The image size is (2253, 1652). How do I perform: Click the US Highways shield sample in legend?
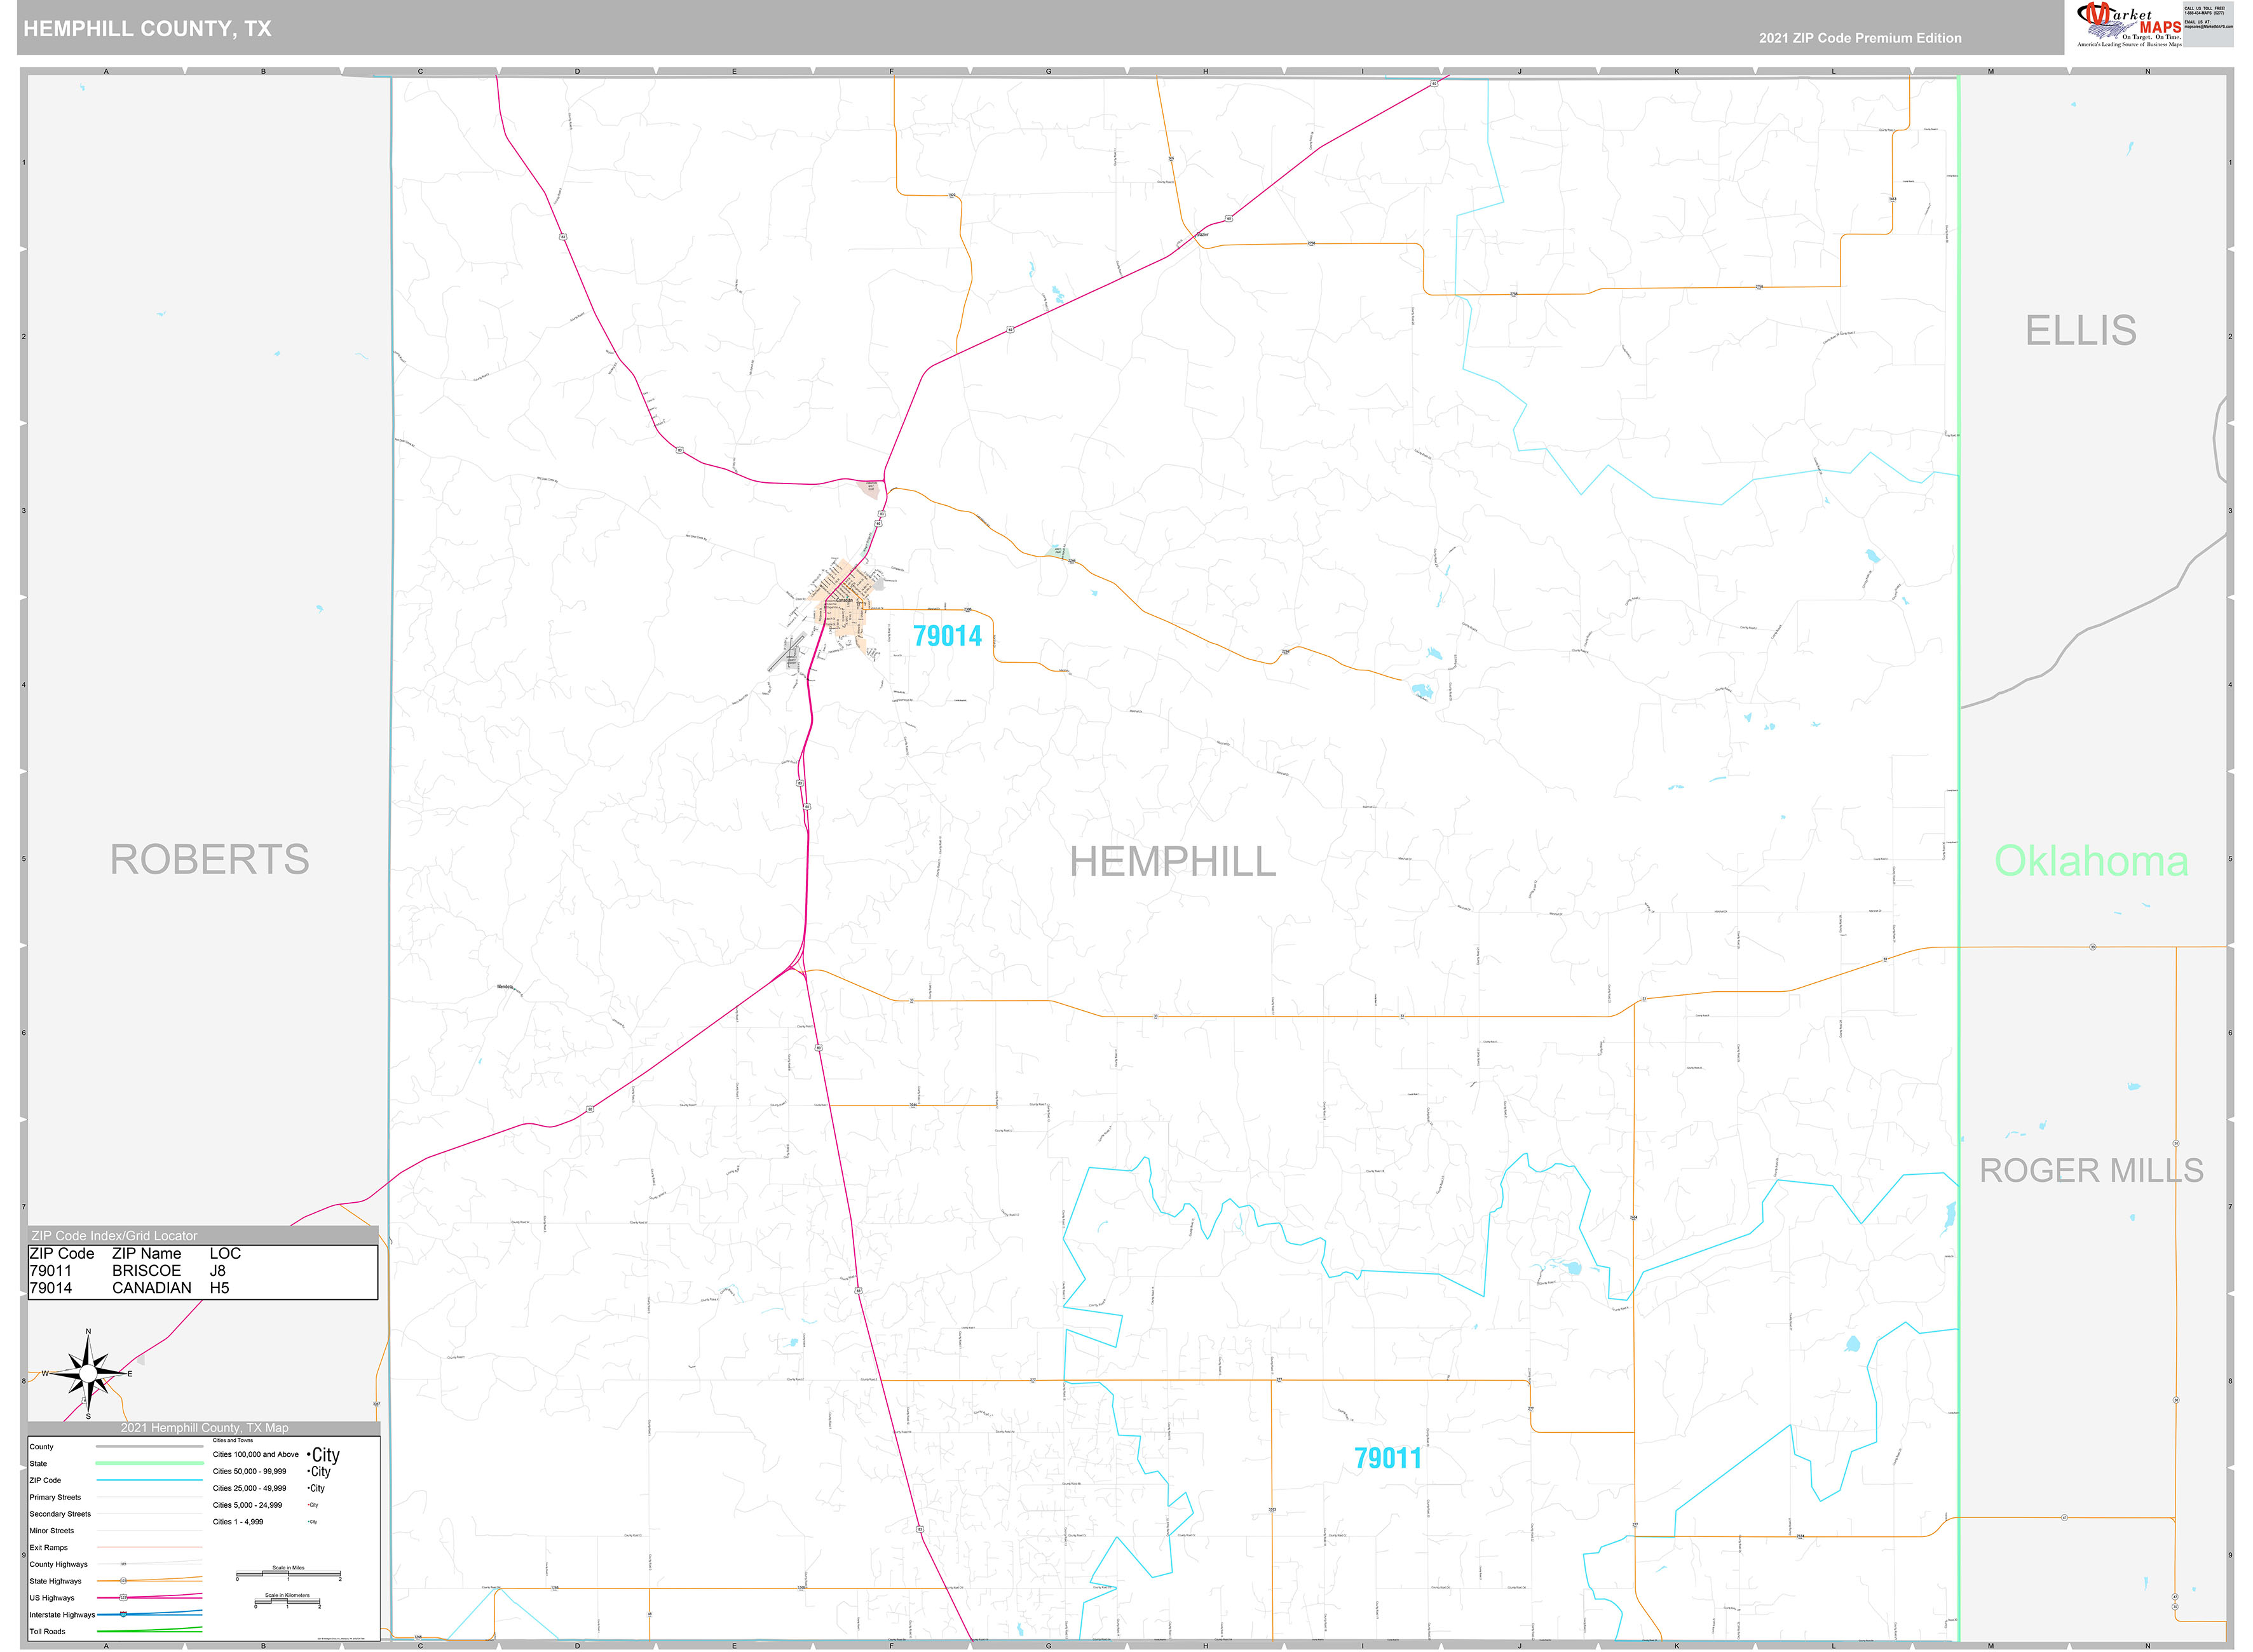point(124,1598)
